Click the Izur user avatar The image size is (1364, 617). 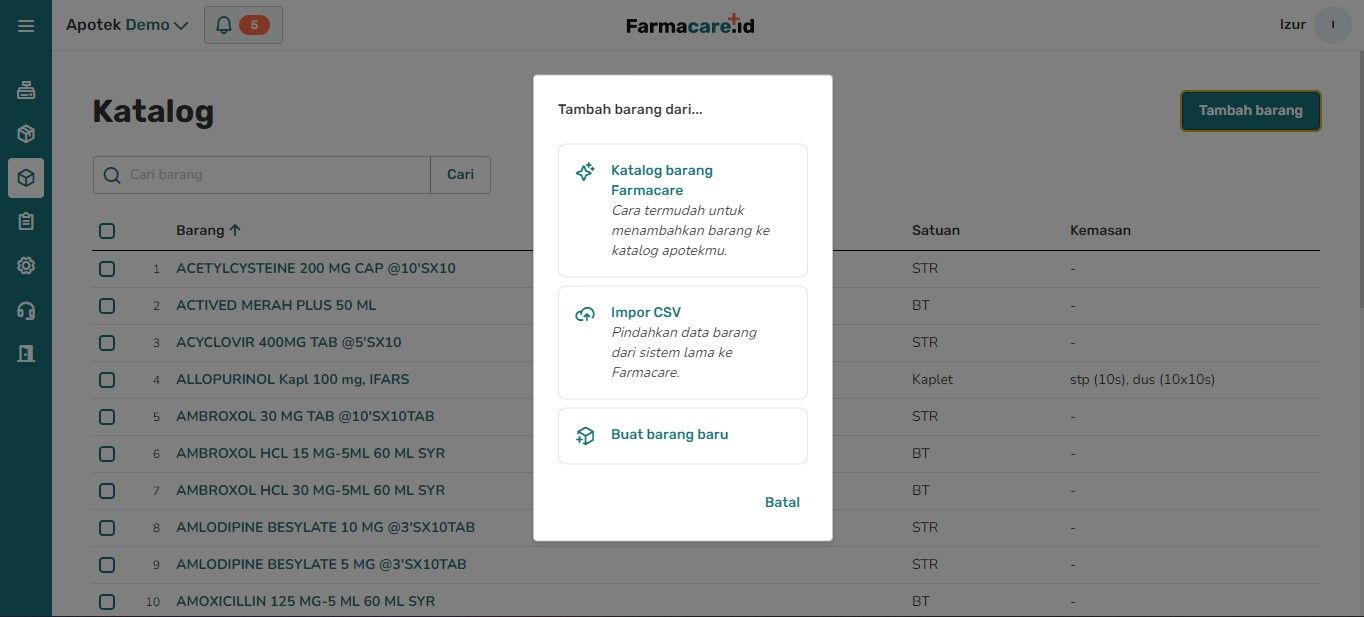coord(1333,25)
